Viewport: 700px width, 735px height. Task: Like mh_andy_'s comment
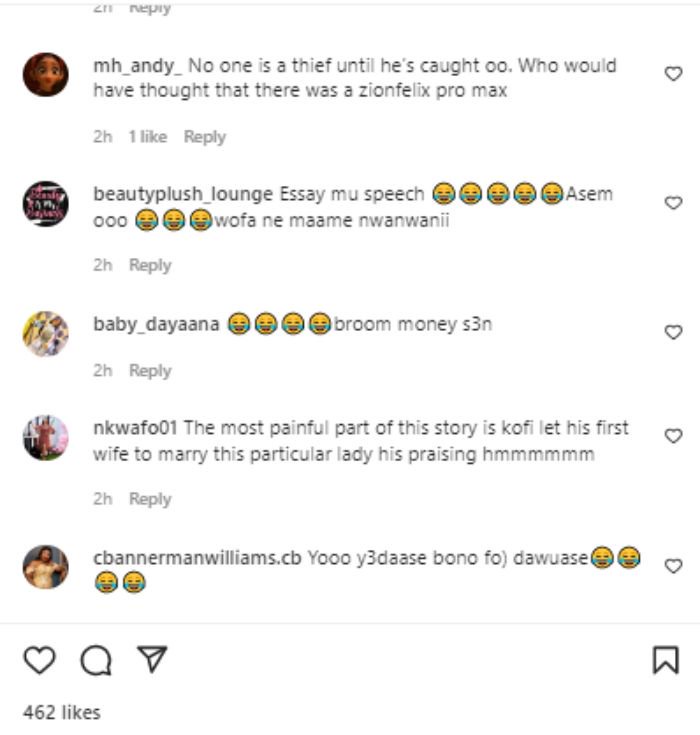(673, 74)
